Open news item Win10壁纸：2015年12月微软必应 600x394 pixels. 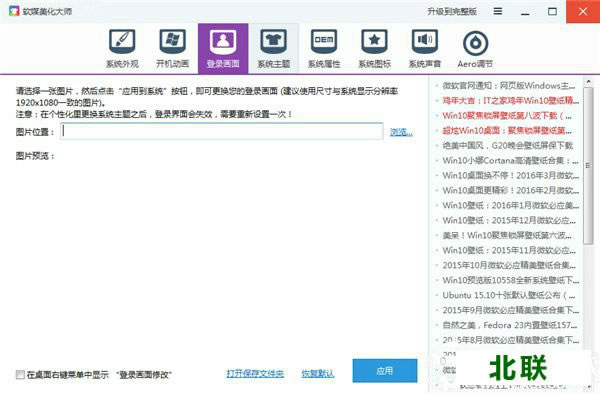509,220
